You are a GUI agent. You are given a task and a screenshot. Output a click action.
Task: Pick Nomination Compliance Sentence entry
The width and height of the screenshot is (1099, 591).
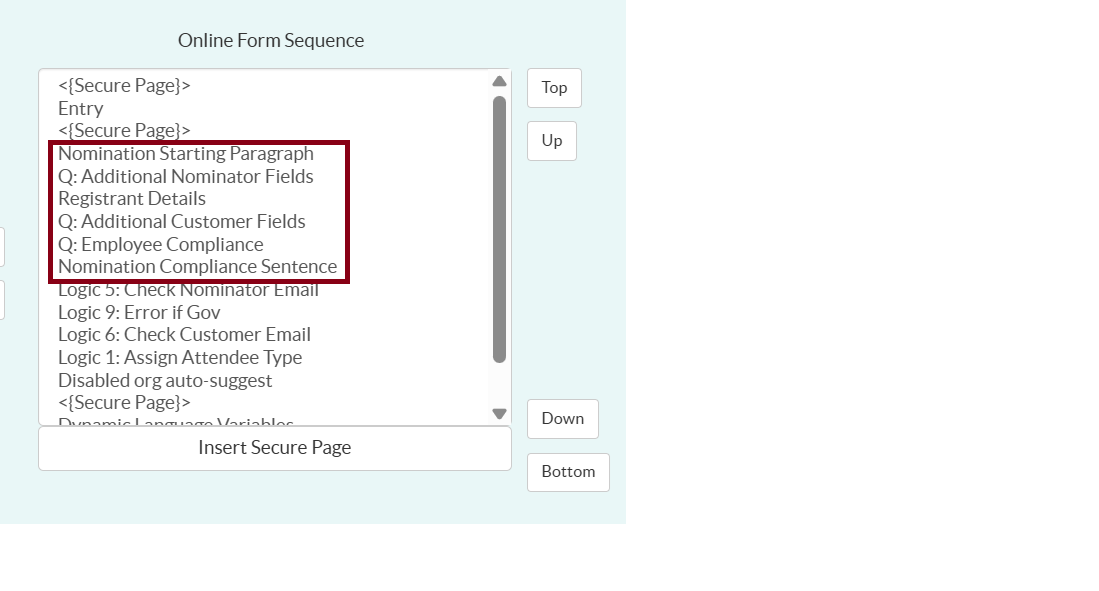197,267
